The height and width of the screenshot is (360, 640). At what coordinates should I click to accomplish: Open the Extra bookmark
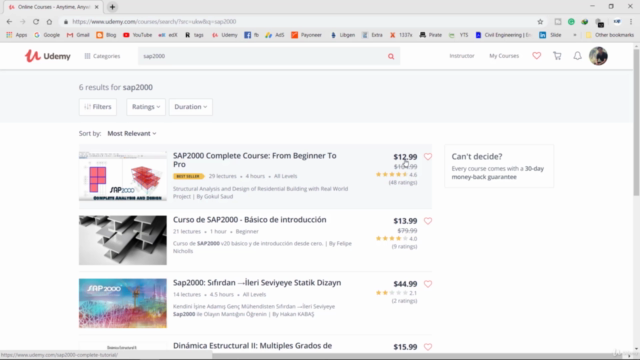pyautogui.click(x=372, y=35)
